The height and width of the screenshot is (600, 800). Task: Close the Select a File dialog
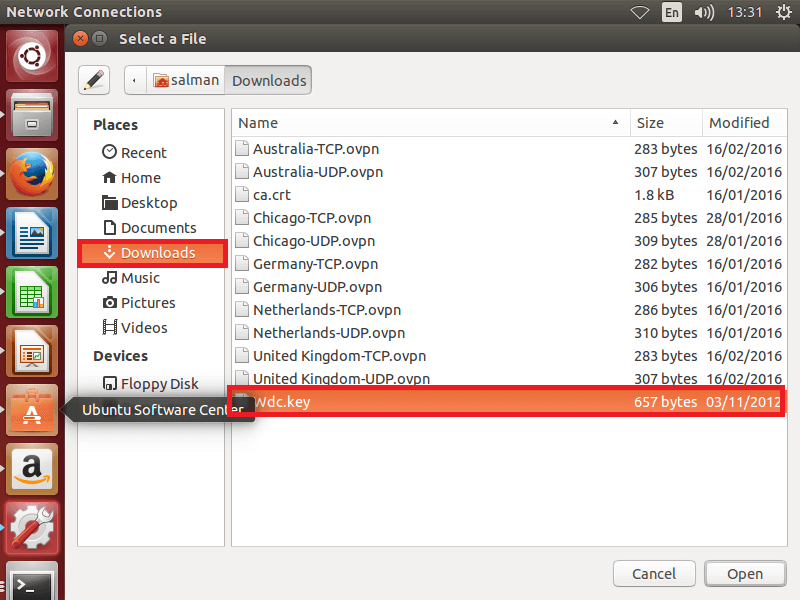pyautogui.click(x=81, y=38)
